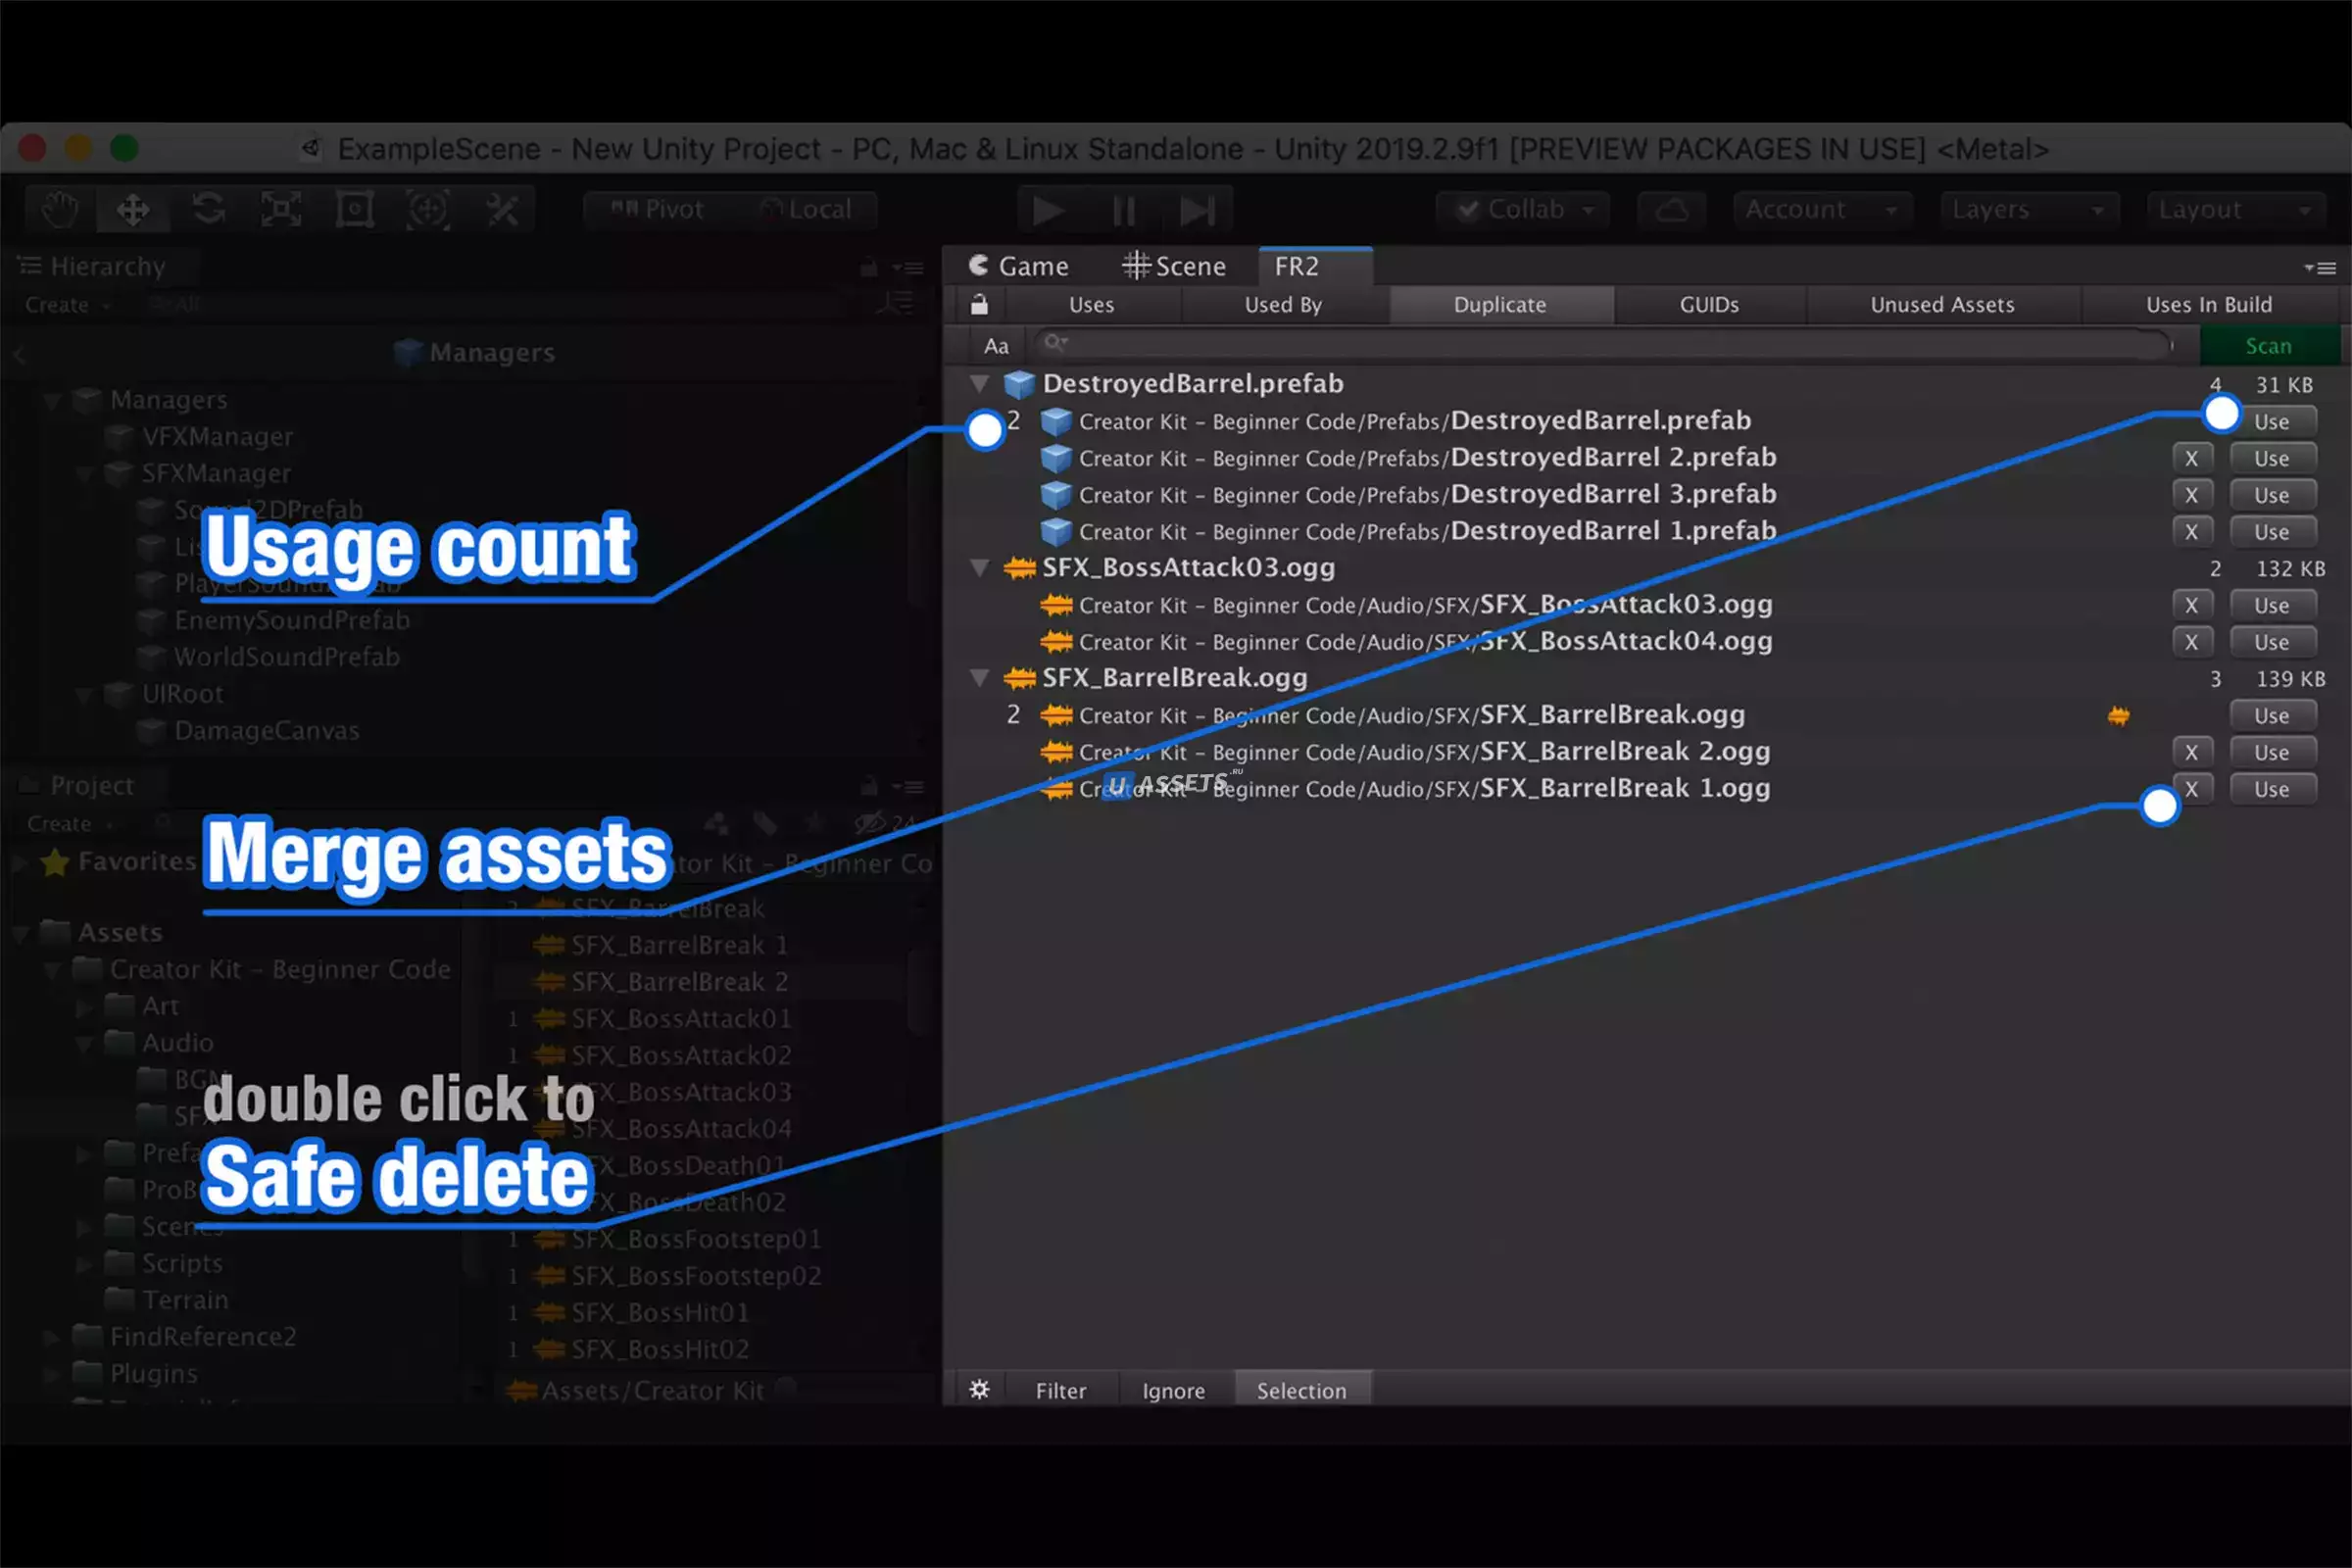Click the green Scan button
The width and height of the screenshot is (2352, 1568).
(2268, 346)
